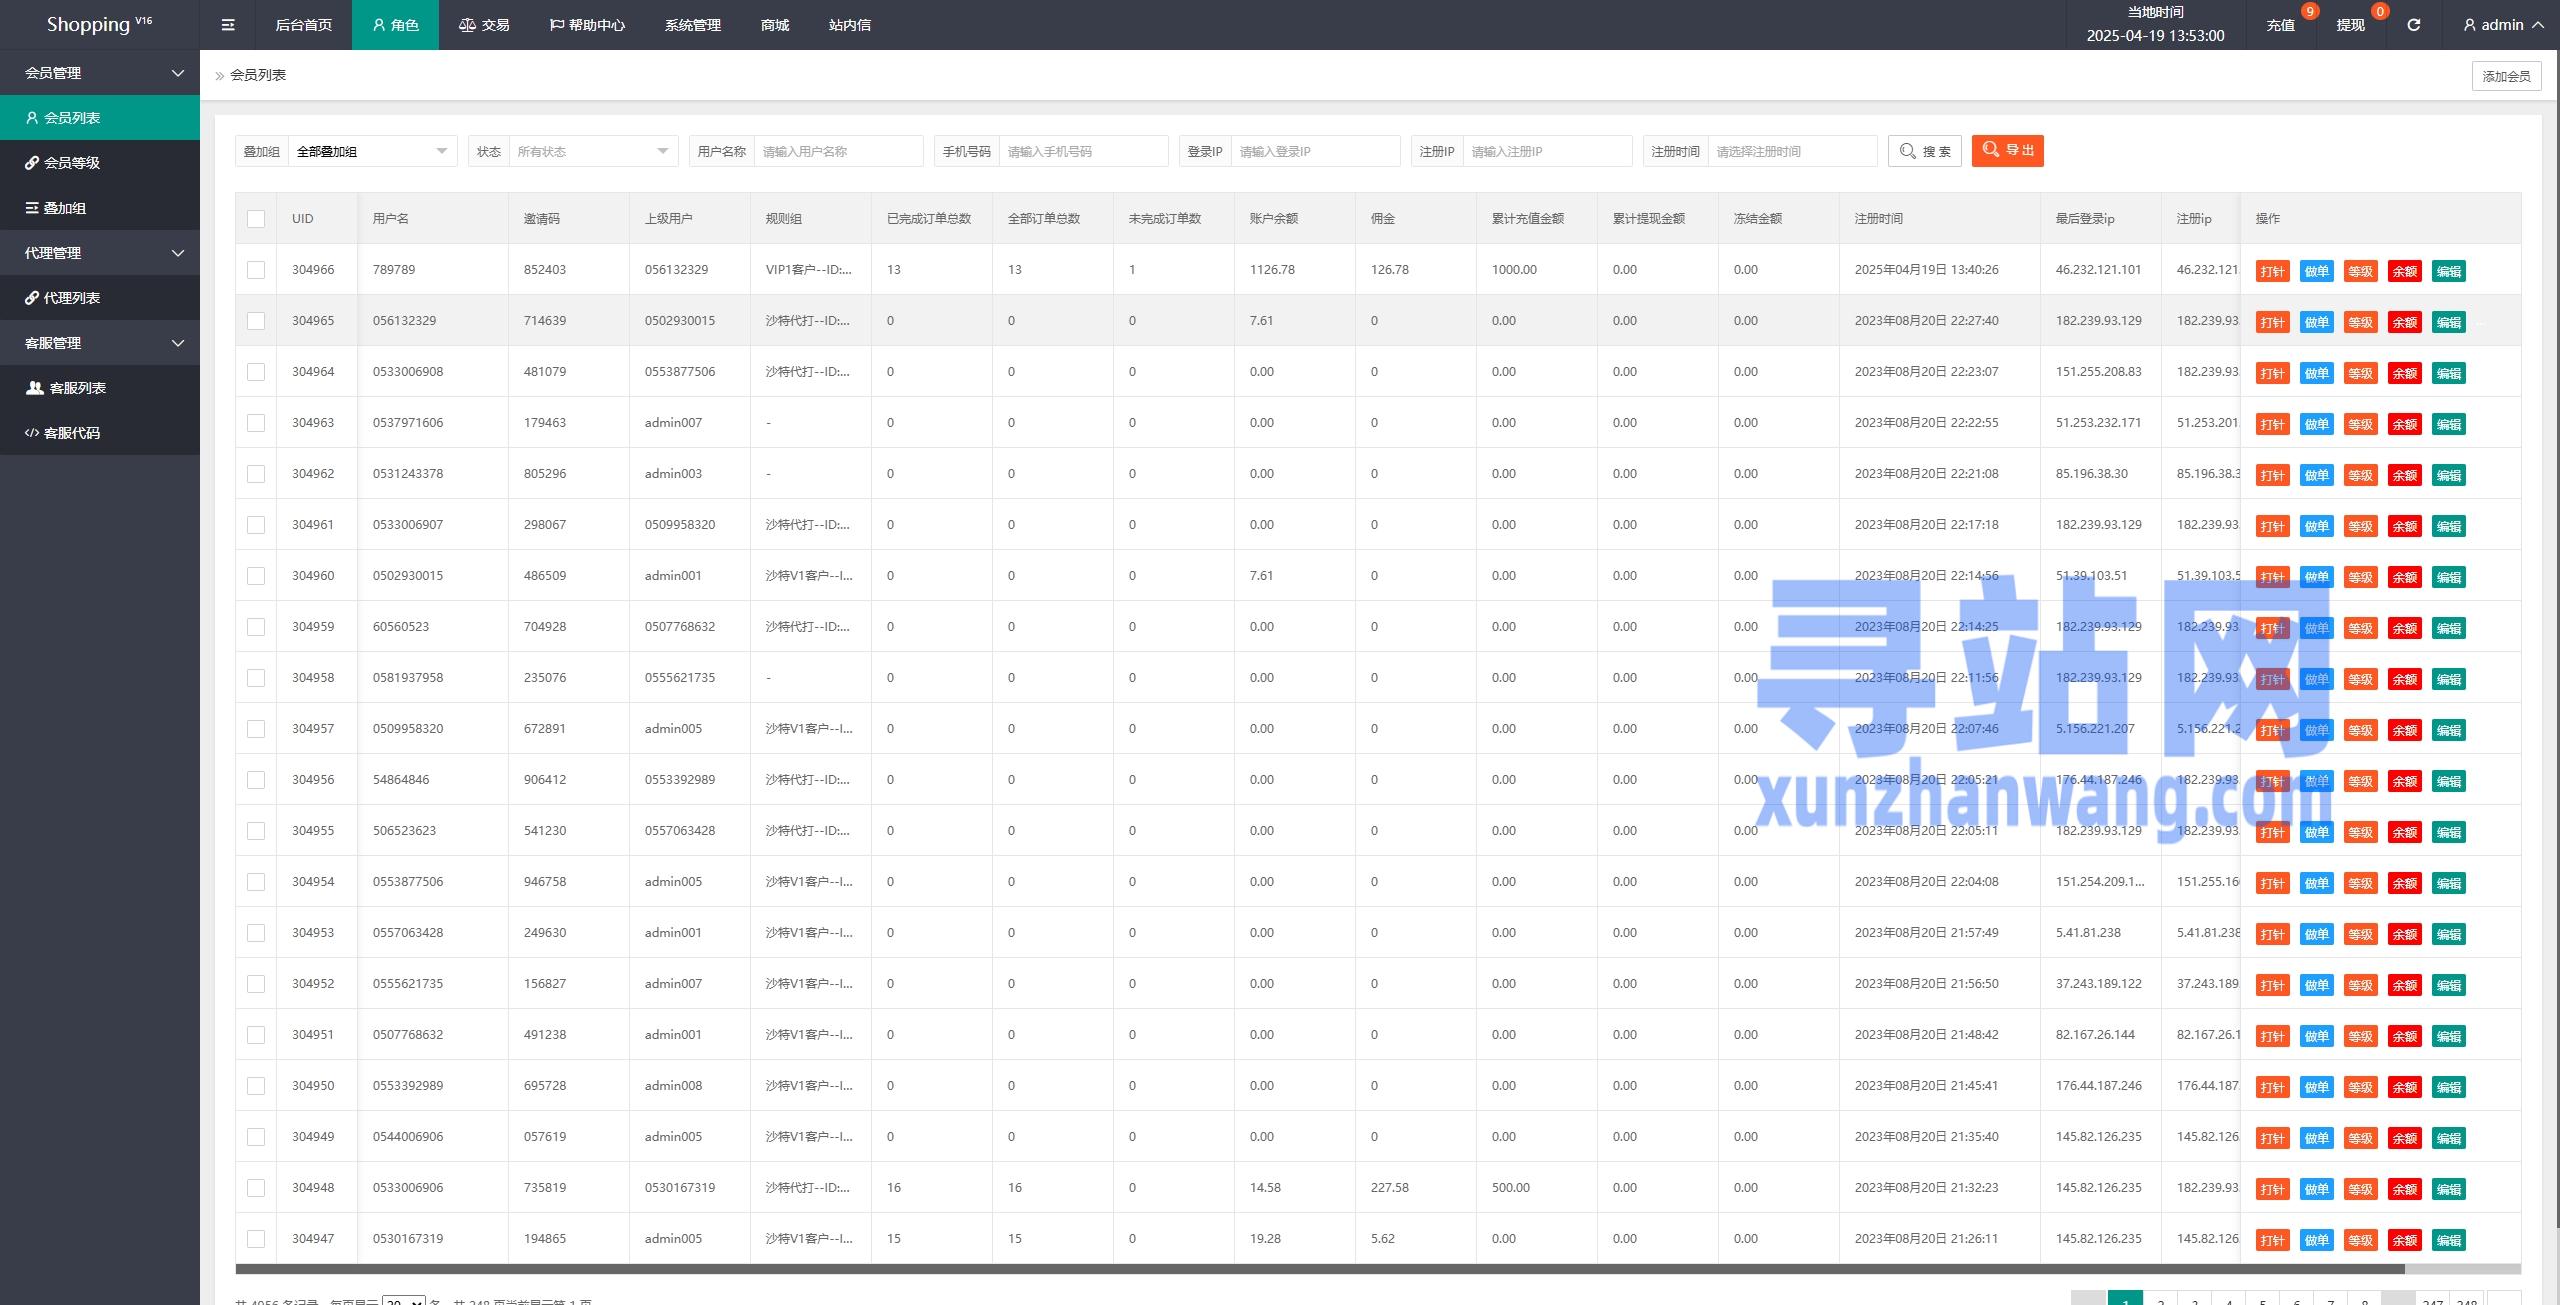The height and width of the screenshot is (1305, 2560).
Task: Open 客服代码 in the sidebar
Action: click(x=100, y=433)
